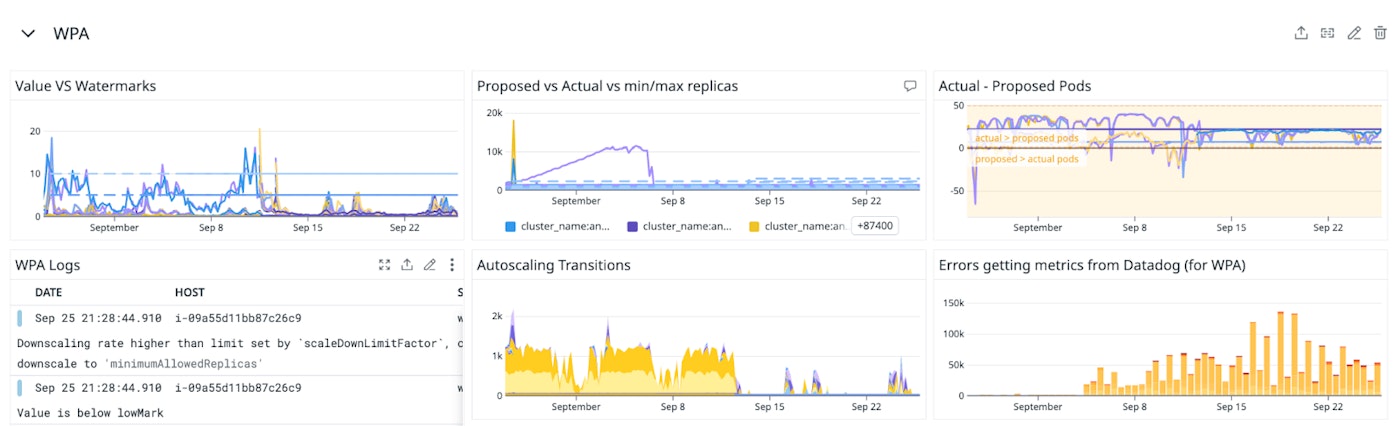Click the Actual - Proposed Pods title
This screenshot has height=426, width=1400.
click(1015, 86)
